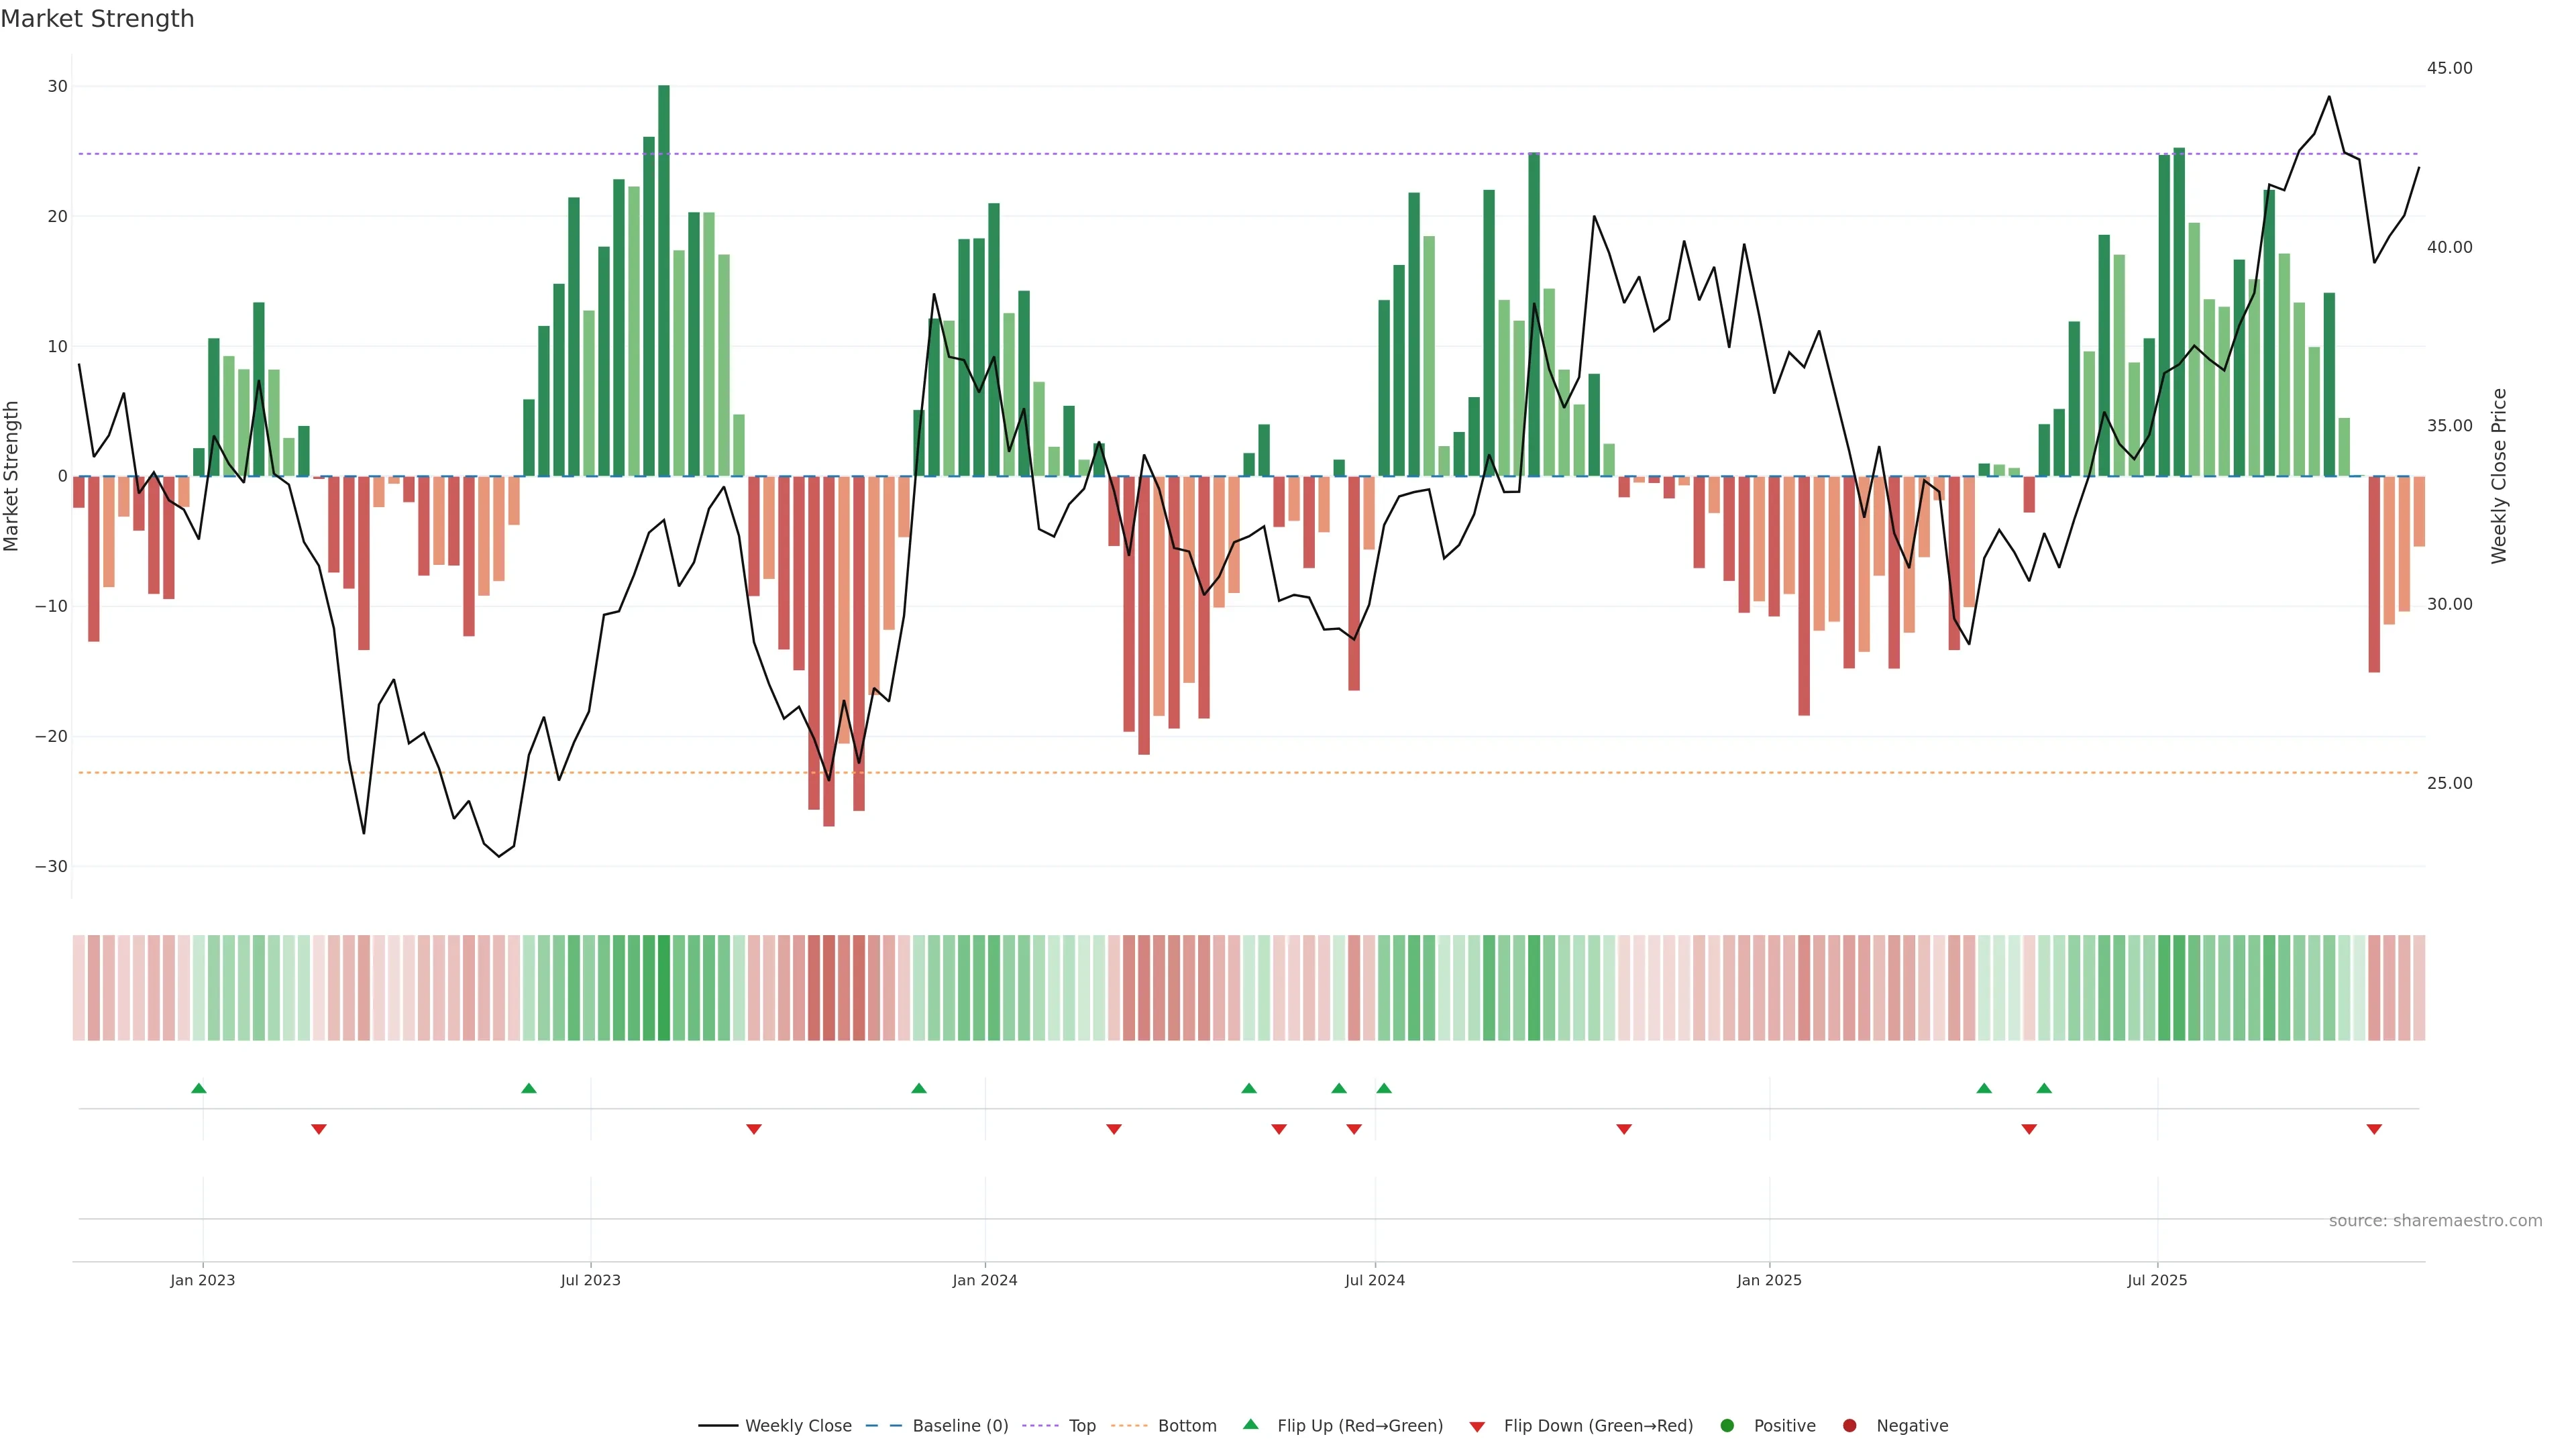Click the last red flip-down triangle marker
The image size is (2576, 1449).
pos(2374,1129)
